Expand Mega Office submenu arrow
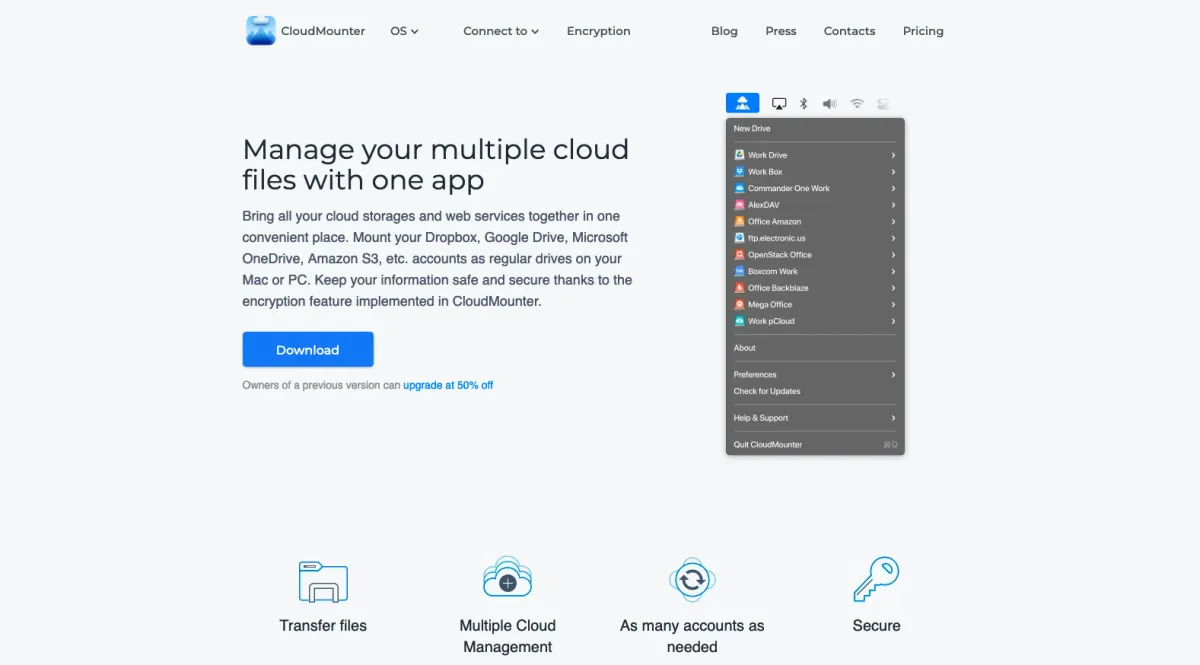The width and height of the screenshot is (1200, 665). coord(893,304)
